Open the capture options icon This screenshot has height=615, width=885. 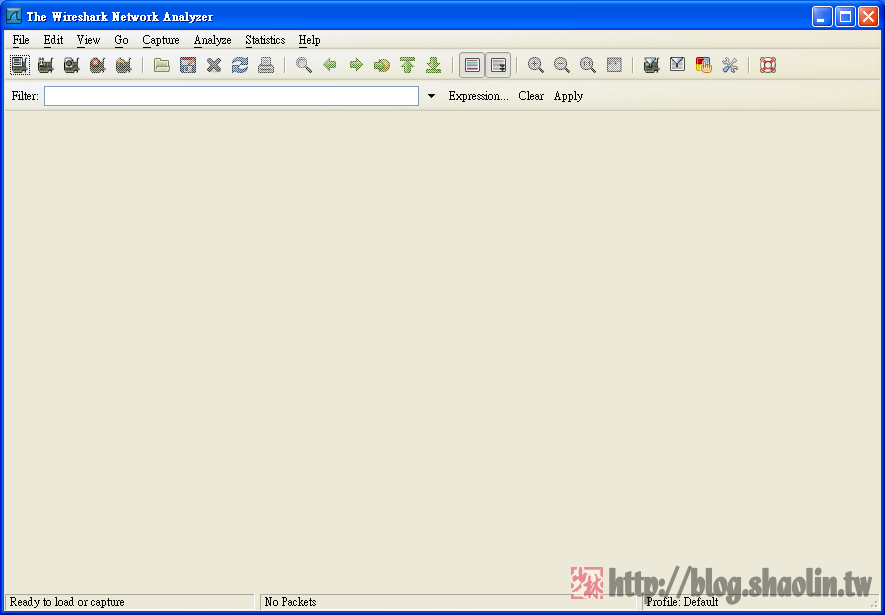coord(46,65)
